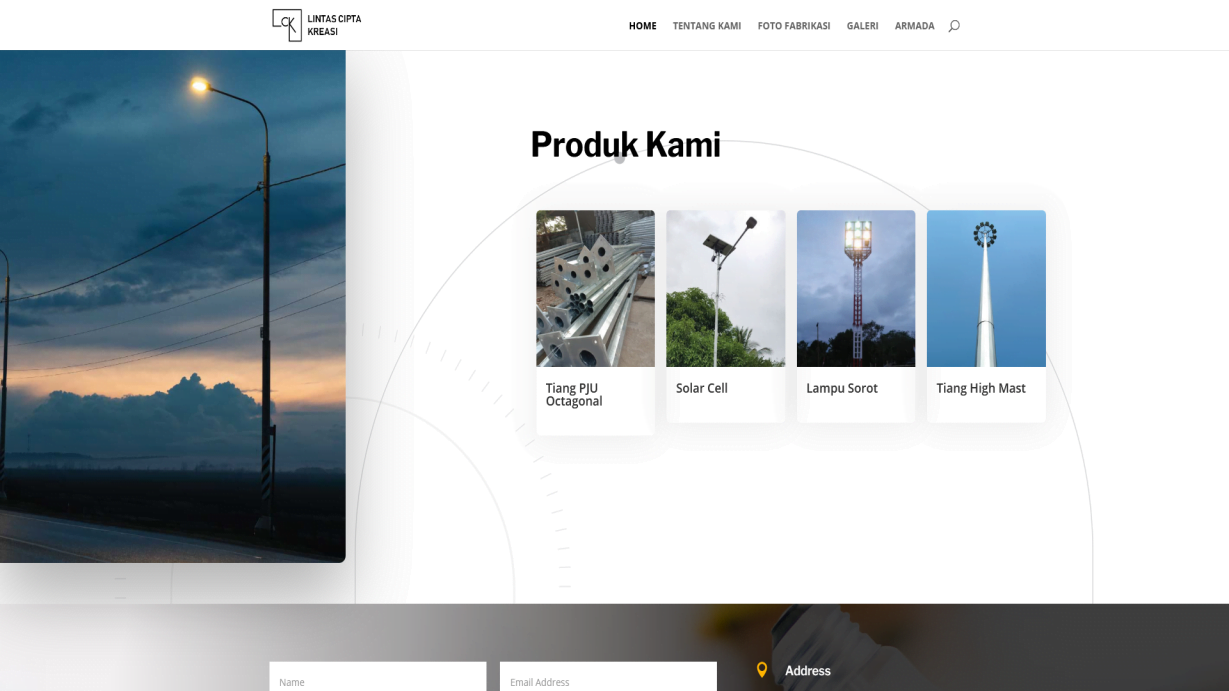This screenshot has height=691, width=1229.
Task: Visit the Tiang High Mast title link
Action: click(981, 388)
